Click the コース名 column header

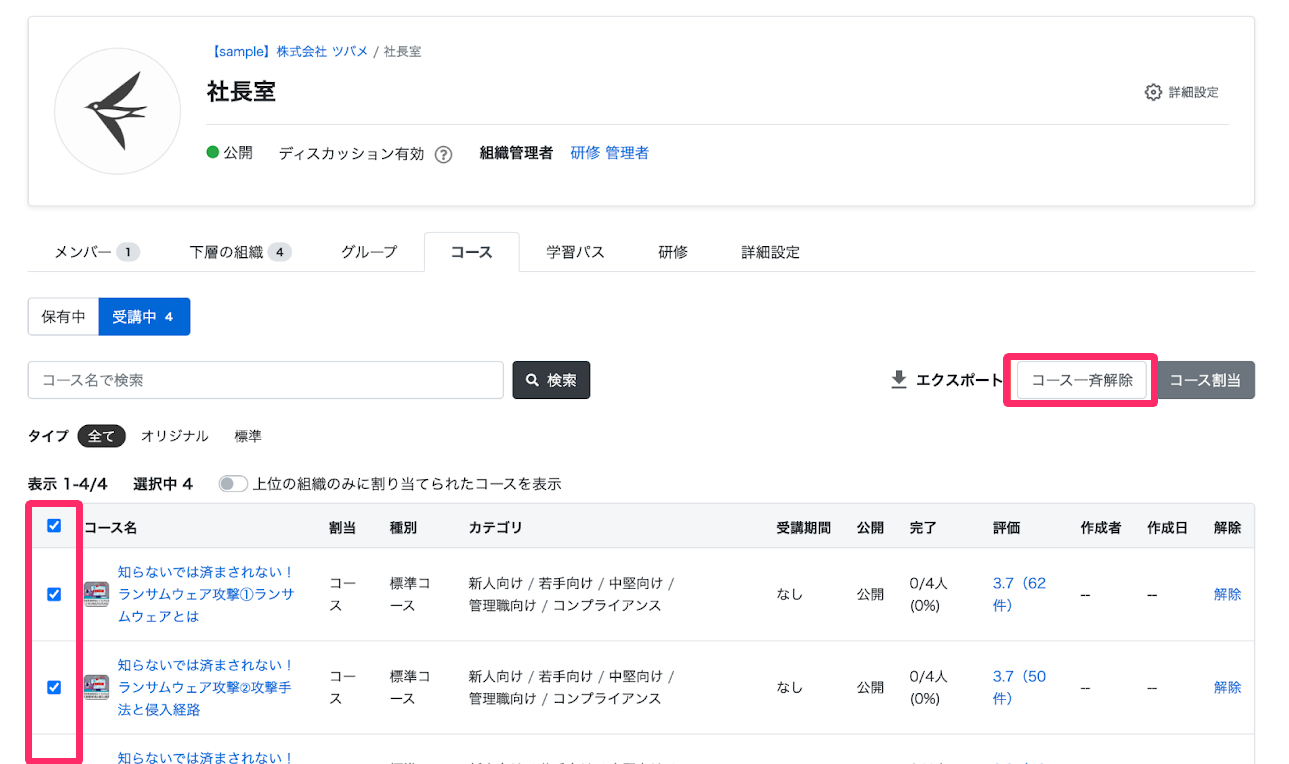(110, 527)
